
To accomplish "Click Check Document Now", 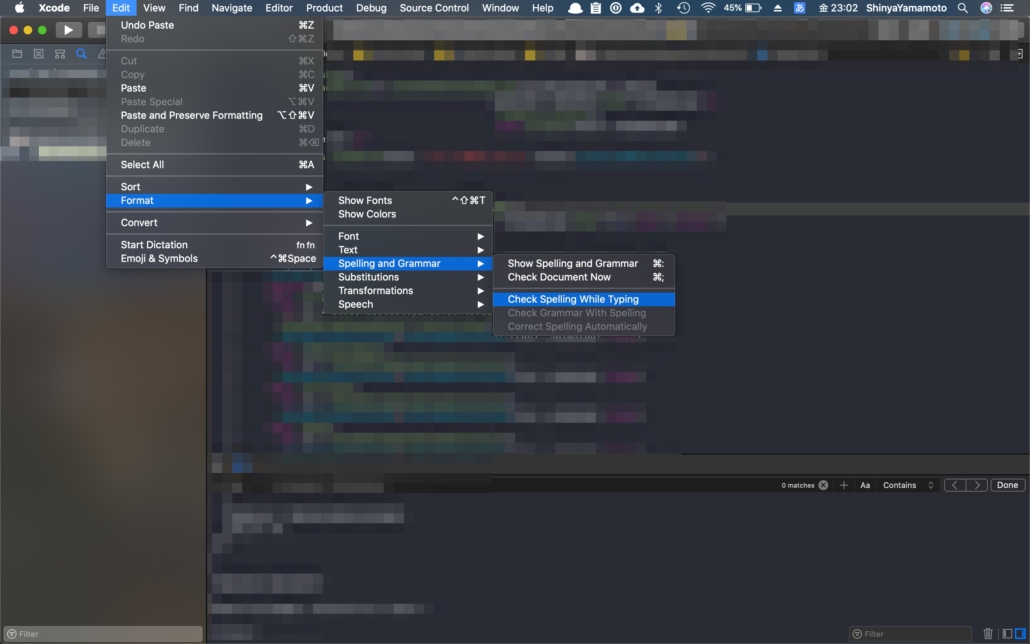I will 559,277.
